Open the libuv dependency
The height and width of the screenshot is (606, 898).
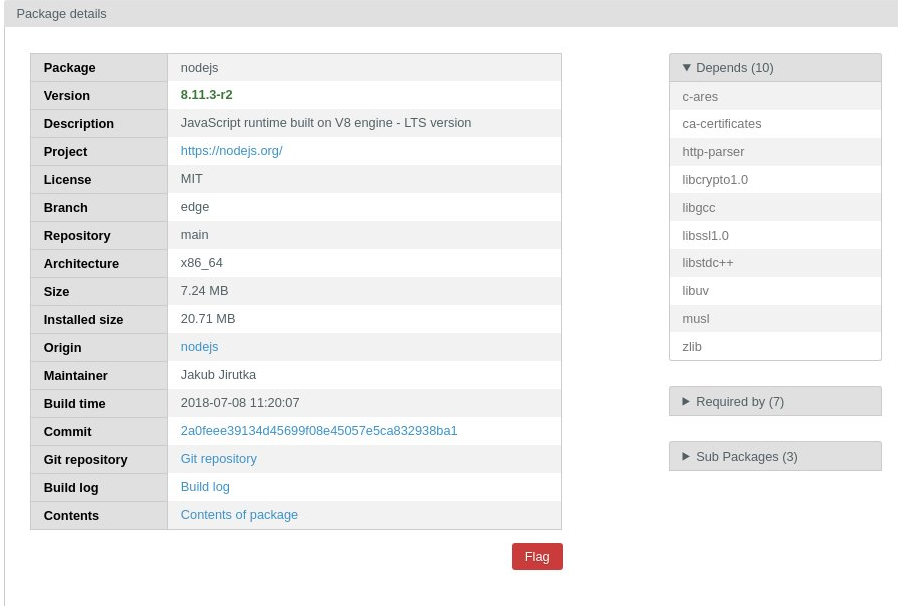pos(695,291)
